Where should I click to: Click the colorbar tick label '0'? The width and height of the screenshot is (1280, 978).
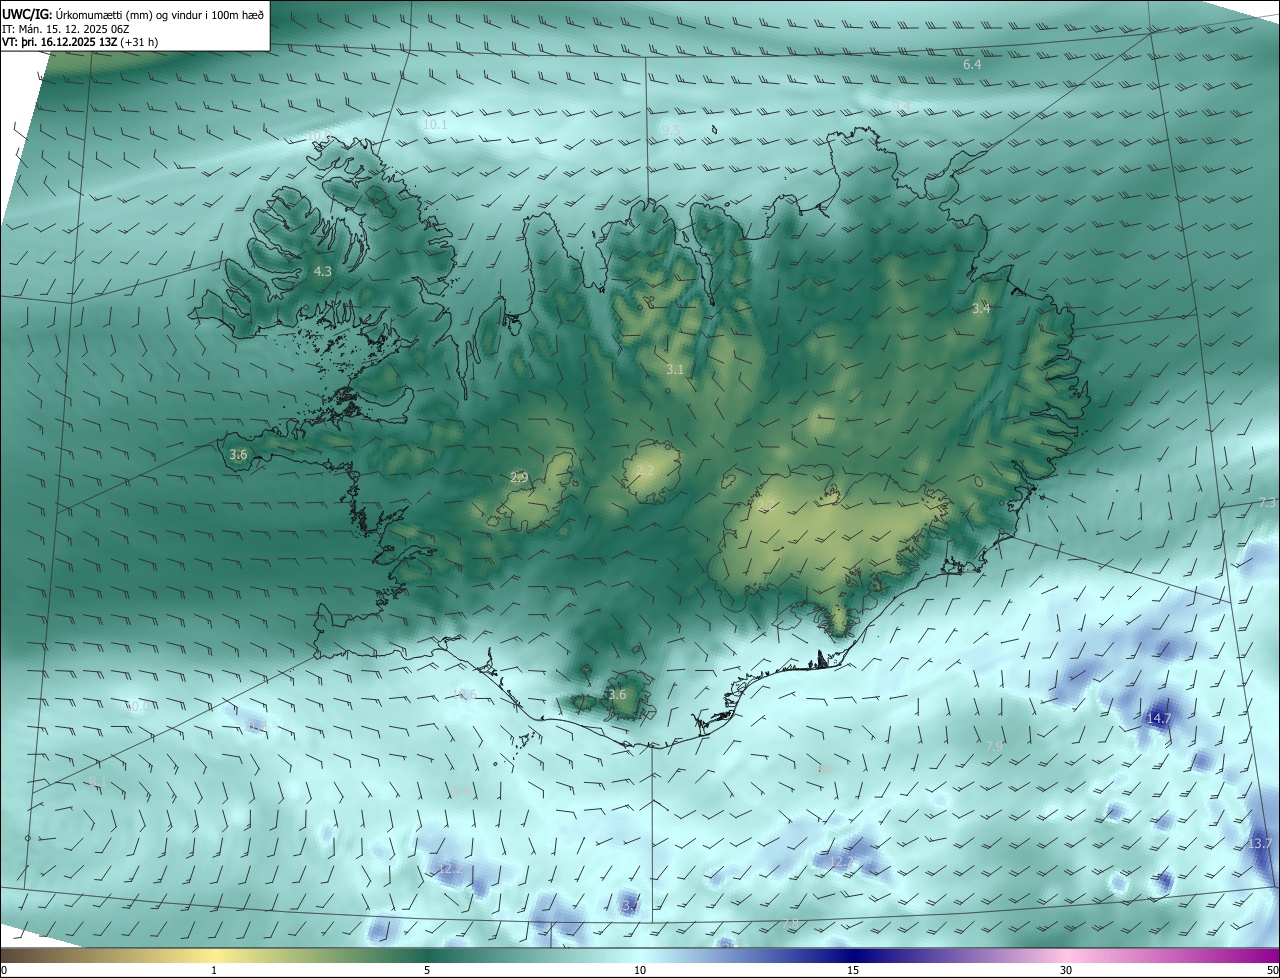(x=3, y=970)
